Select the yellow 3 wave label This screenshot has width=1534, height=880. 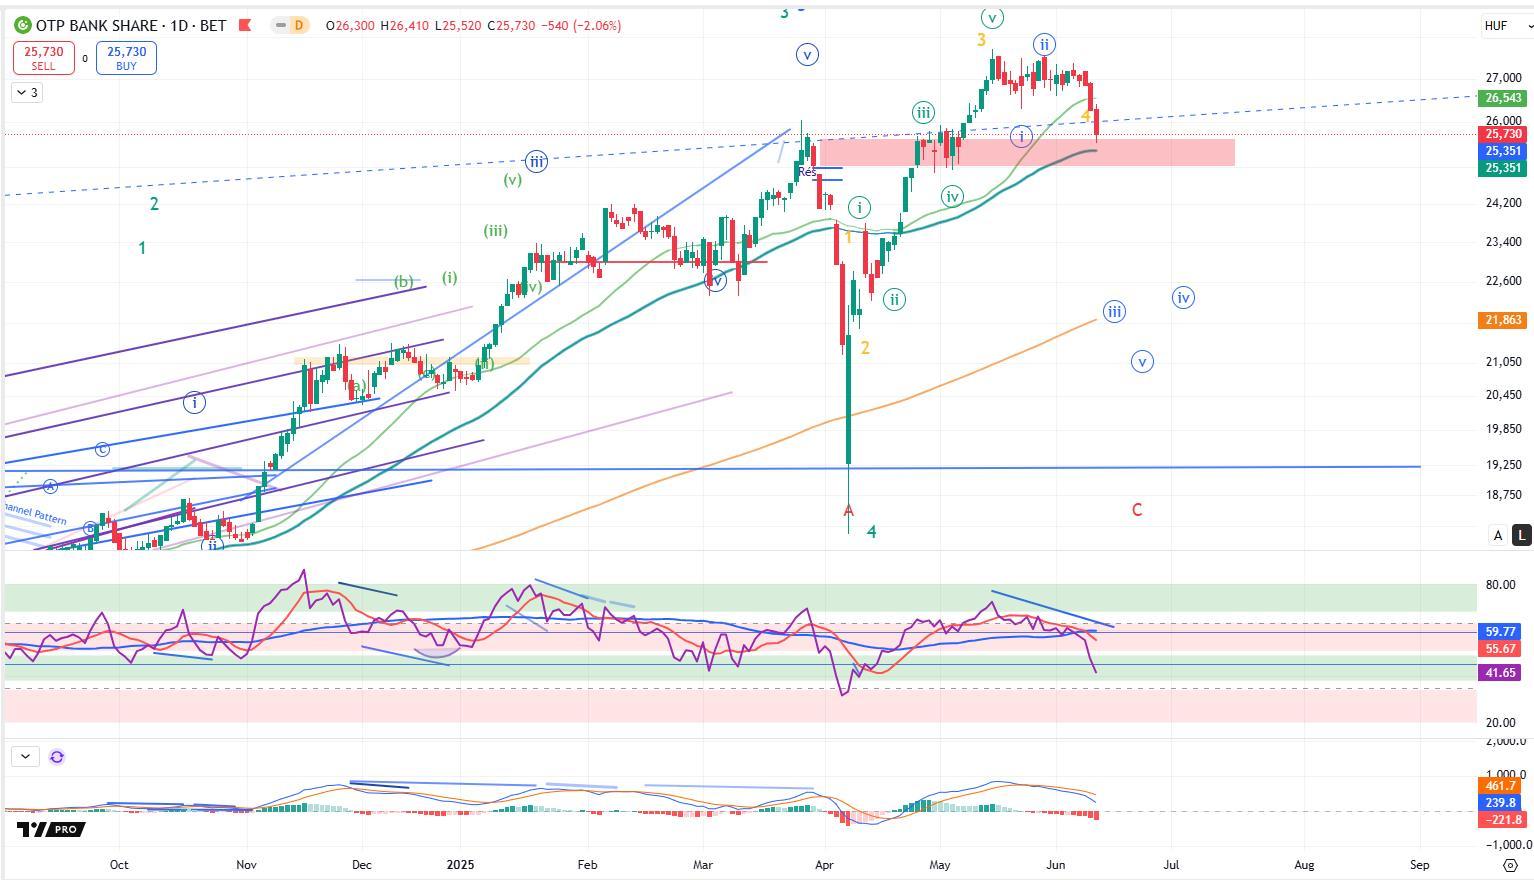982,40
